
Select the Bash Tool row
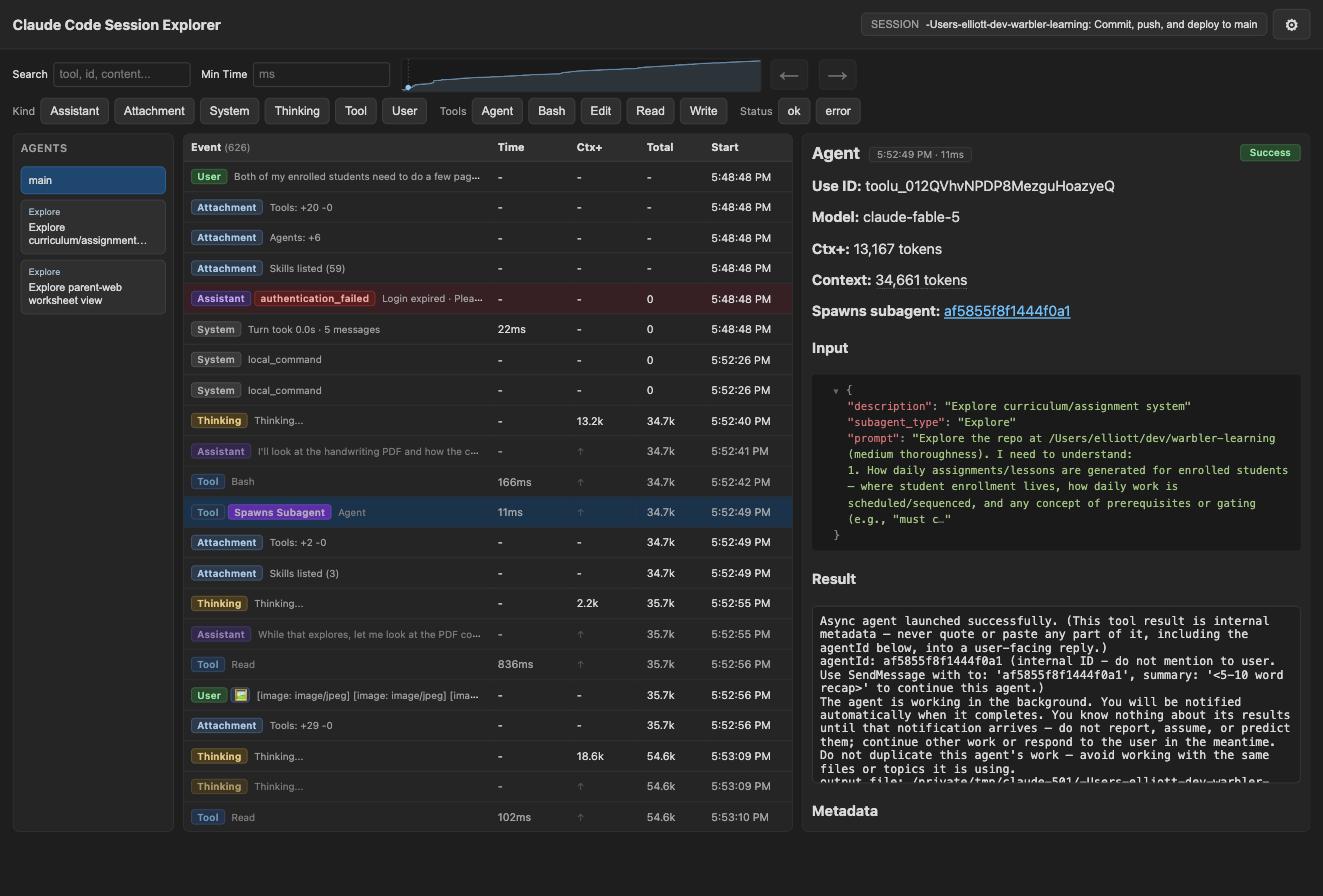(x=487, y=482)
